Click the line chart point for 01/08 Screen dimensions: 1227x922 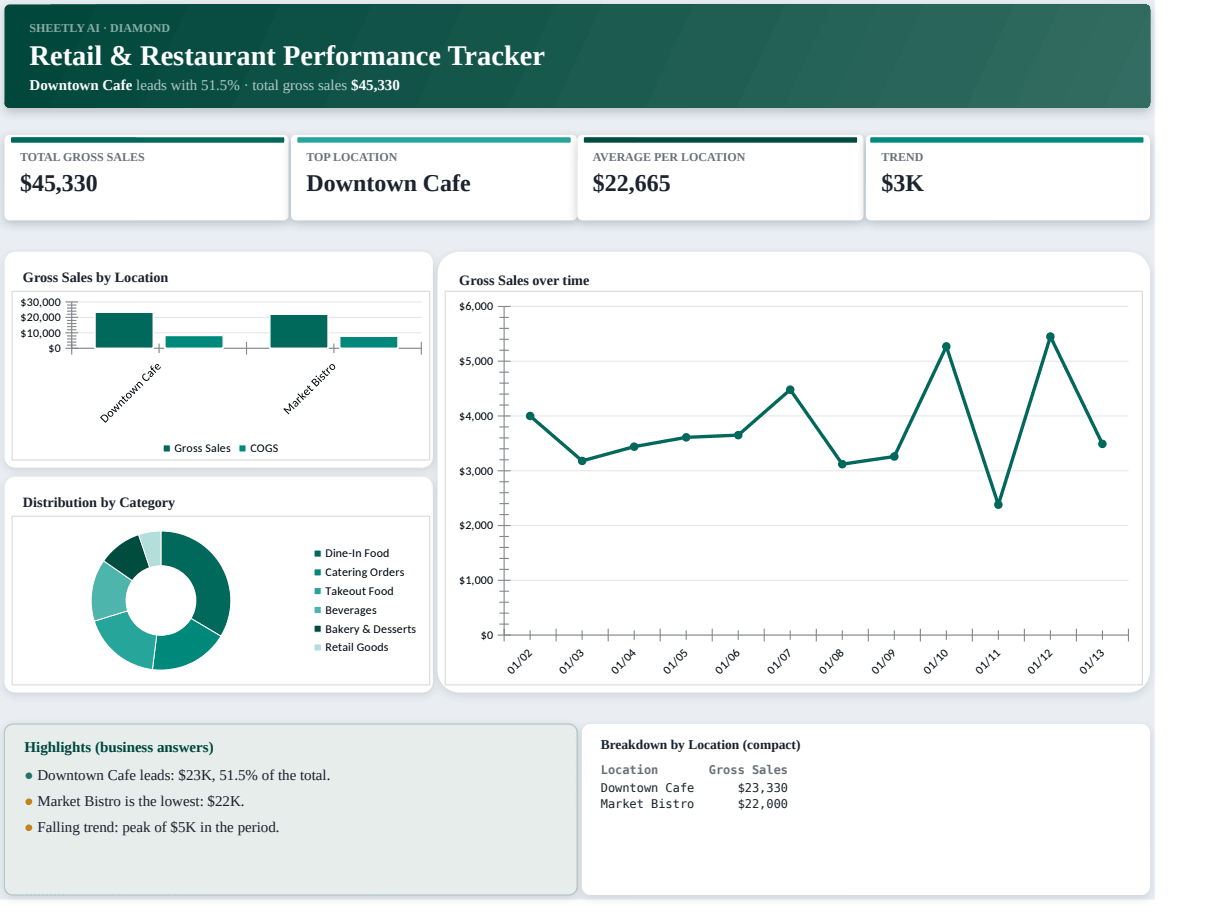pyautogui.click(x=842, y=464)
